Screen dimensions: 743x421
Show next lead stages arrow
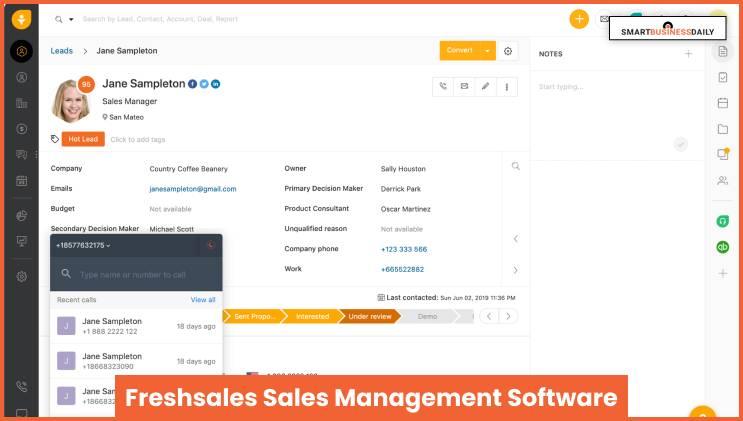click(508, 316)
